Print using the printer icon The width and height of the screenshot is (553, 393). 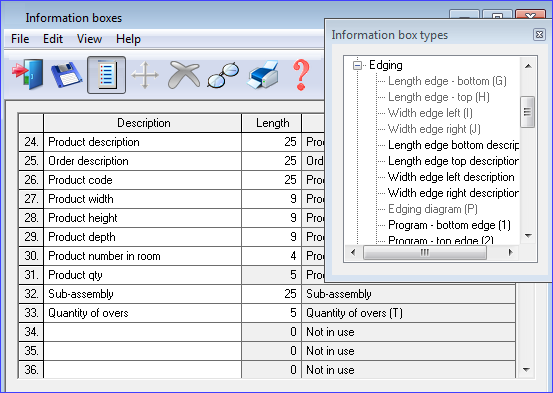(x=263, y=74)
